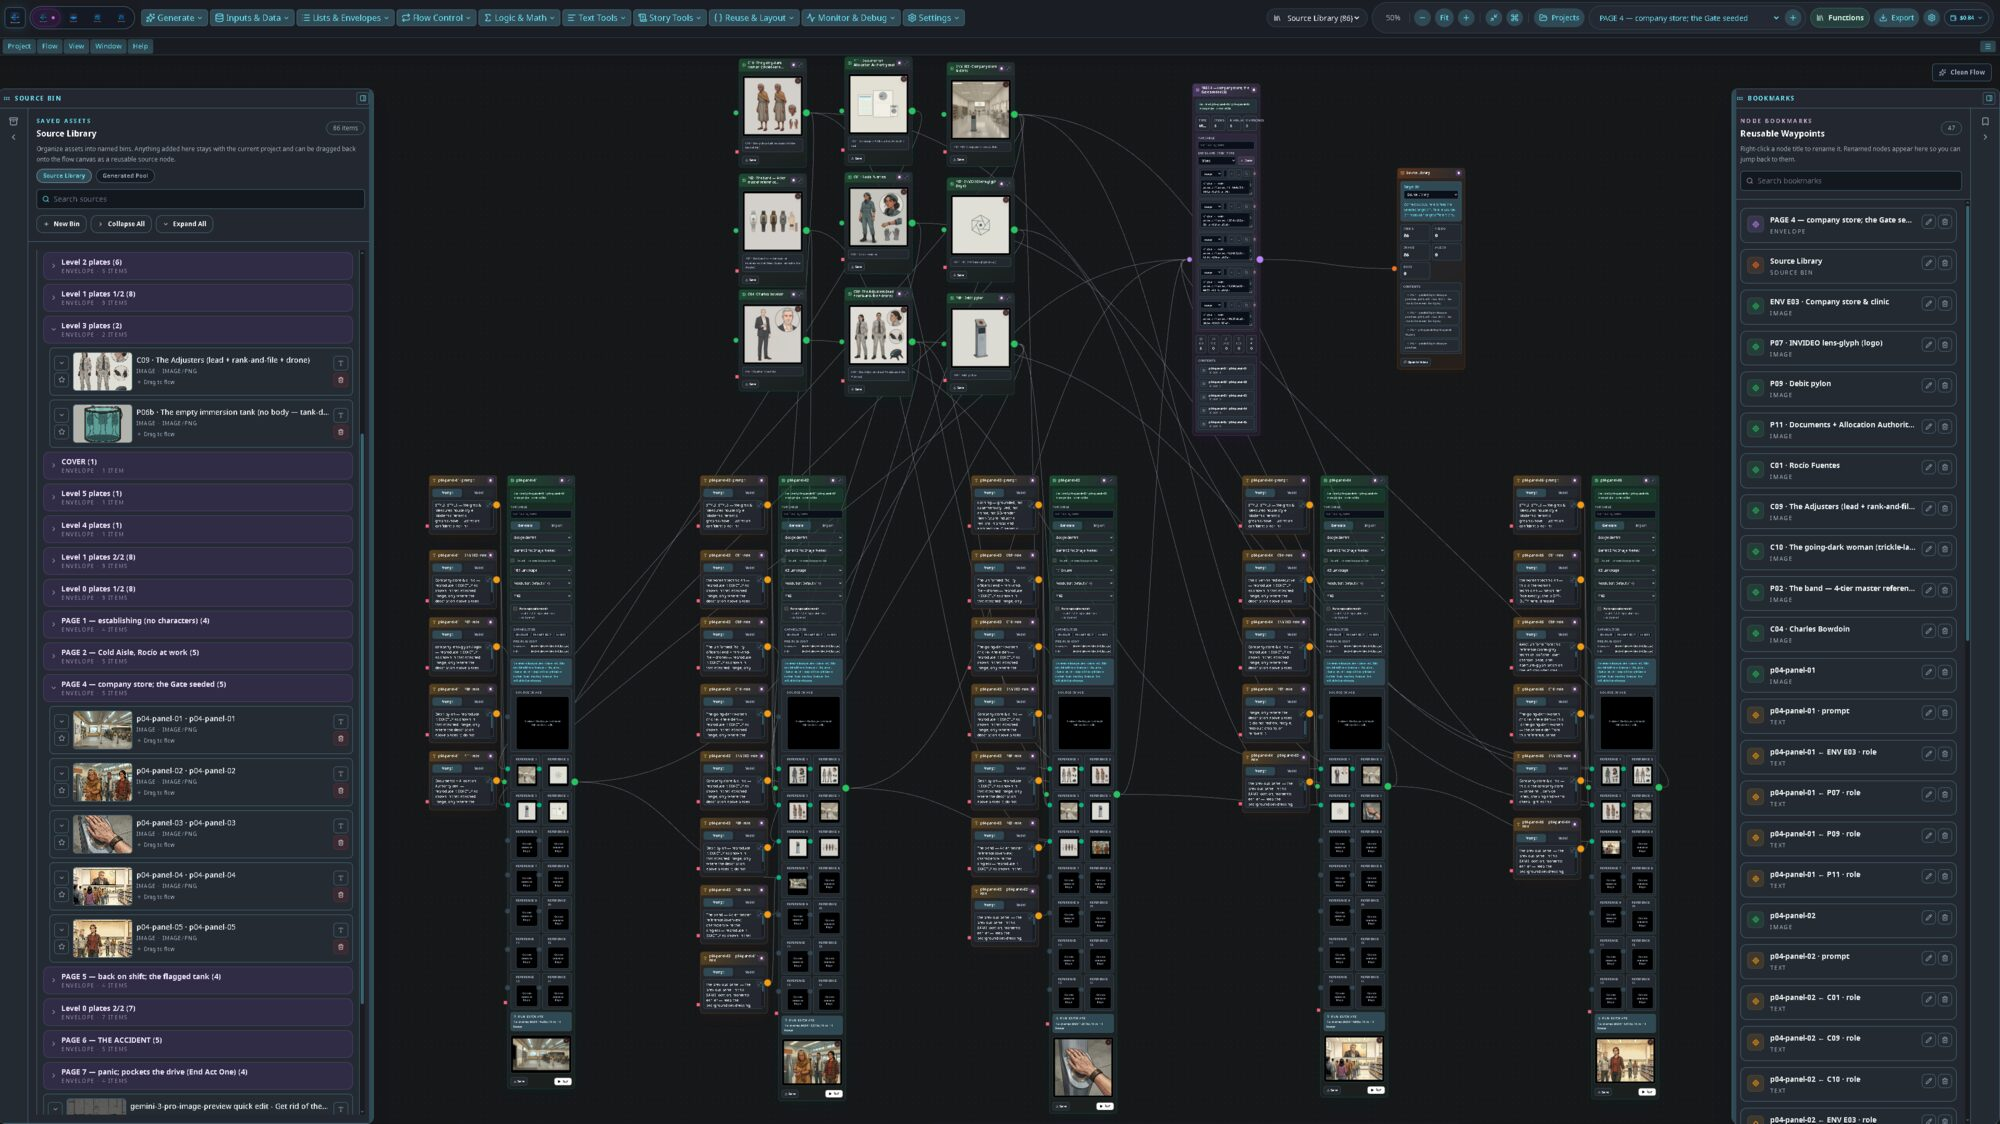
Task: Open the $0.84 cost dropdown
Action: click(x=1966, y=18)
